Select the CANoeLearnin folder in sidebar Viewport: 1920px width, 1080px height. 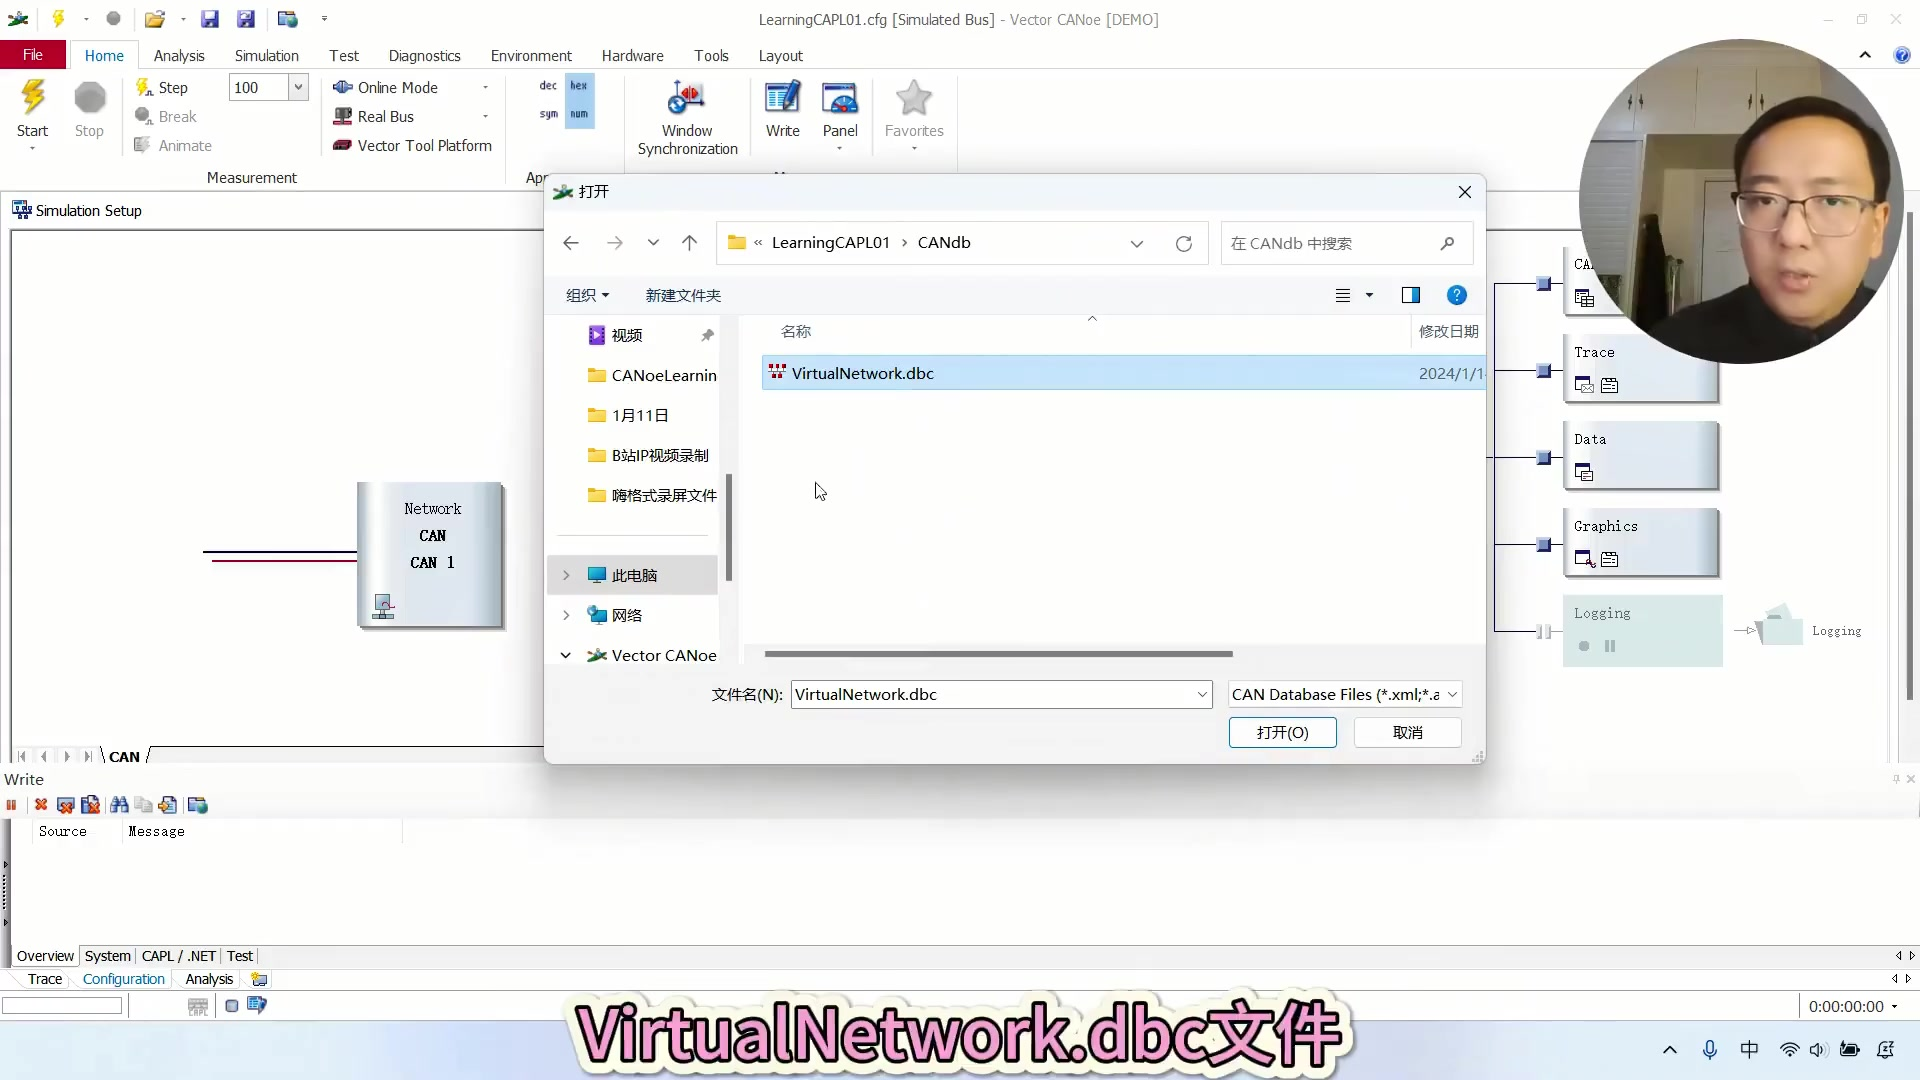point(652,375)
